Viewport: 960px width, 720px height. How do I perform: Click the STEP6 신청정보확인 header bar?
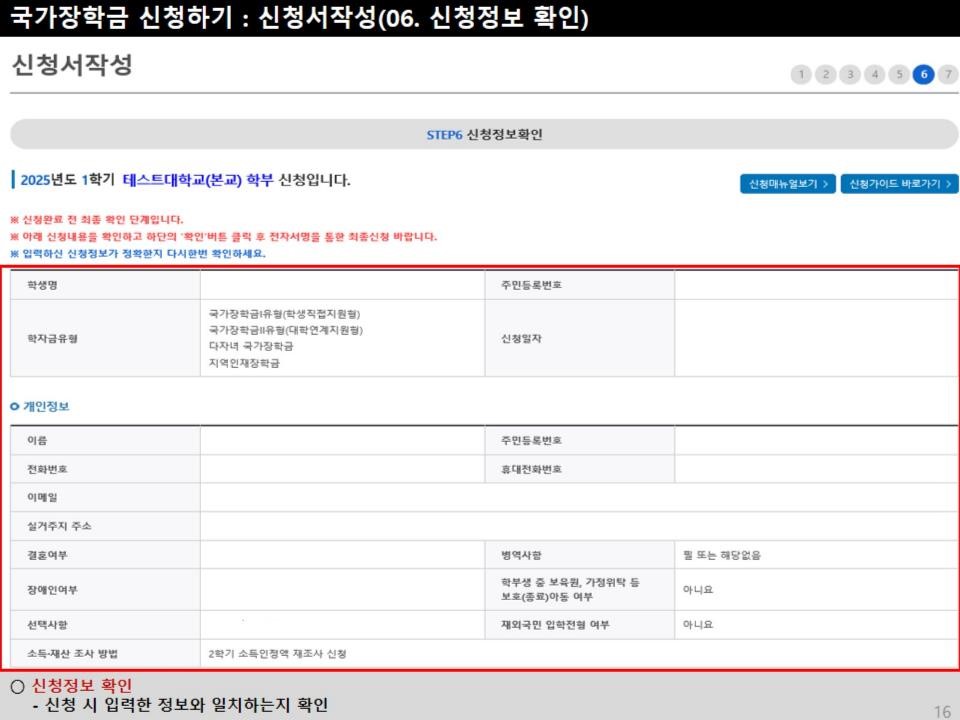[x=480, y=133]
